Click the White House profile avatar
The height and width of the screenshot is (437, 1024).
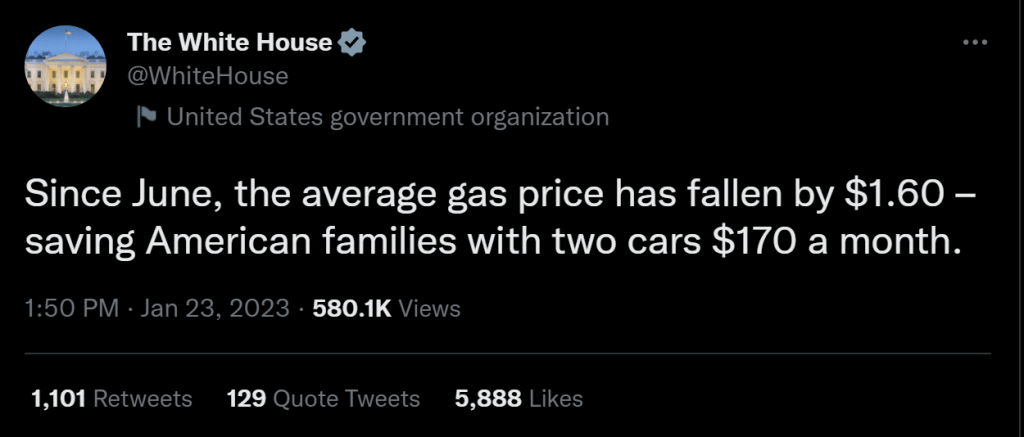64,67
